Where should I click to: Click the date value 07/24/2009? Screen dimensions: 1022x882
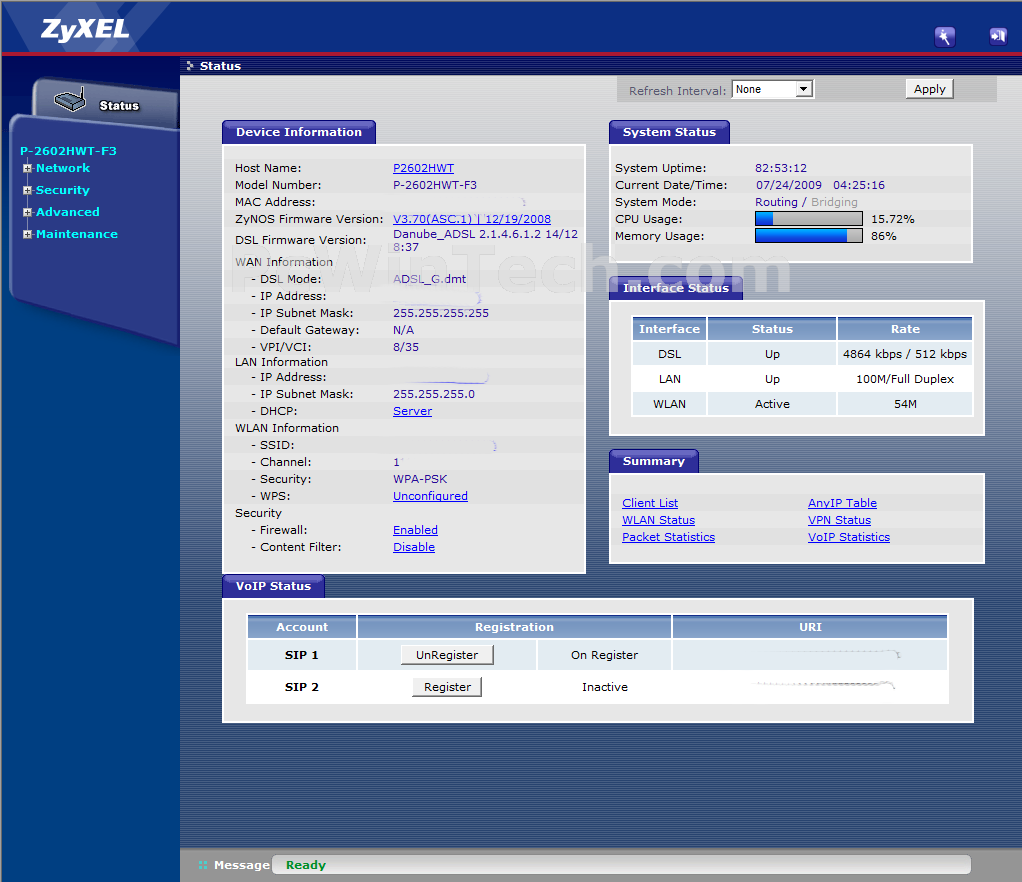(x=788, y=185)
